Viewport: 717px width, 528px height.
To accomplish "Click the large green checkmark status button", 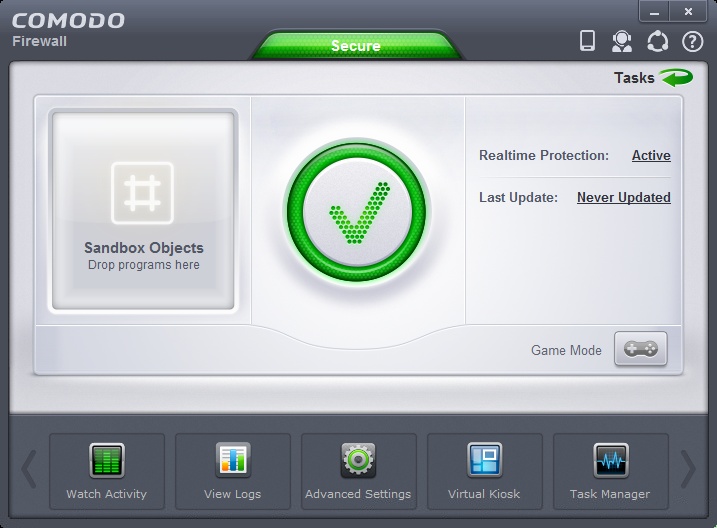I will point(356,212).
